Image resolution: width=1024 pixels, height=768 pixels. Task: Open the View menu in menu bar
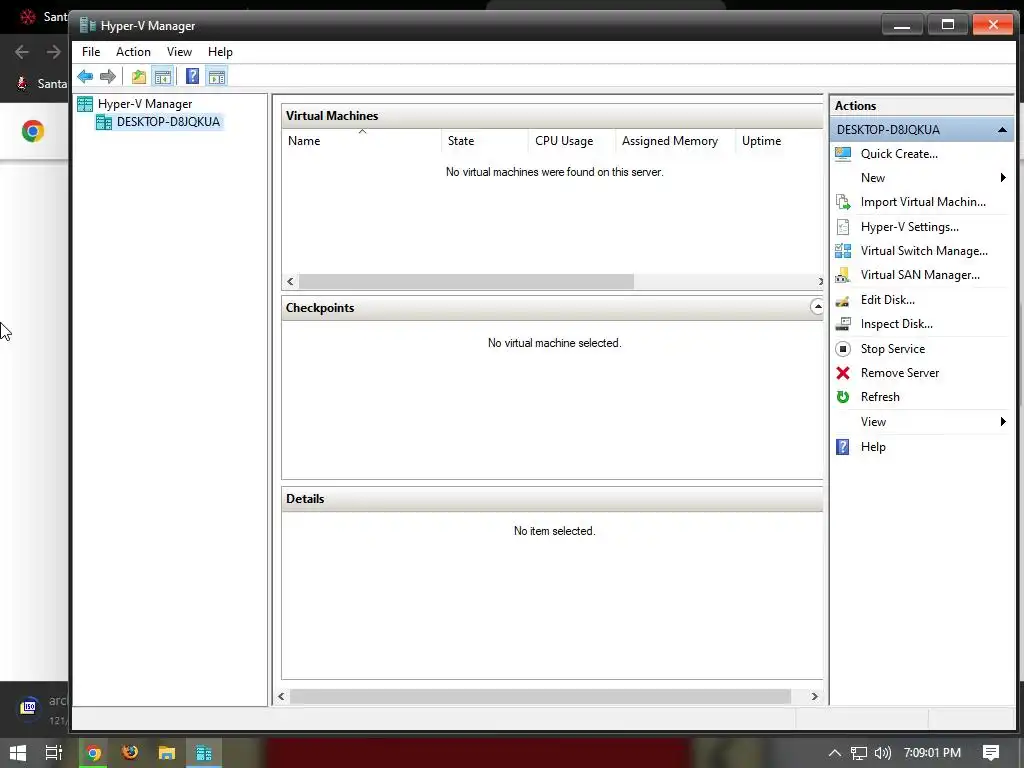pyautogui.click(x=179, y=52)
